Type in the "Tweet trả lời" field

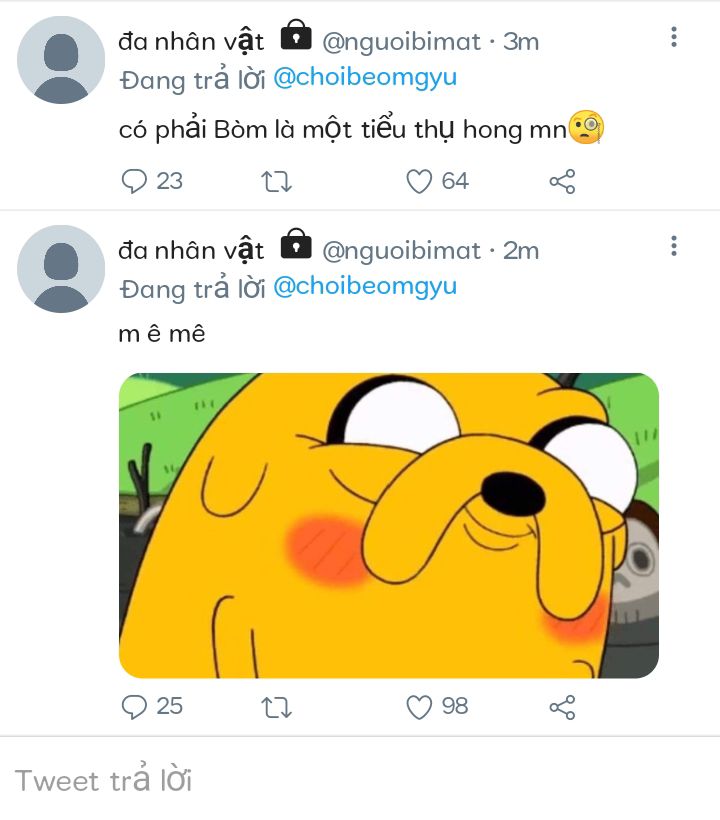(x=300, y=780)
